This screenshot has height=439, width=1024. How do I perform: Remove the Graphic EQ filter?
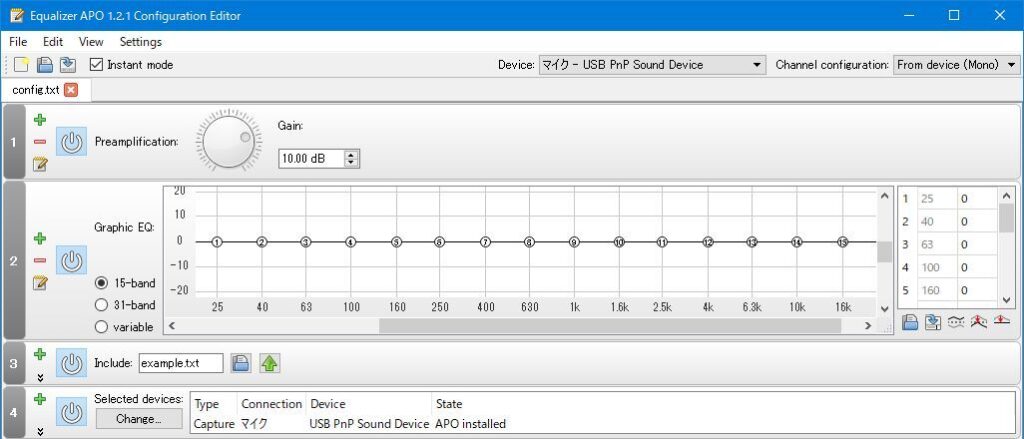coord(40,260)
